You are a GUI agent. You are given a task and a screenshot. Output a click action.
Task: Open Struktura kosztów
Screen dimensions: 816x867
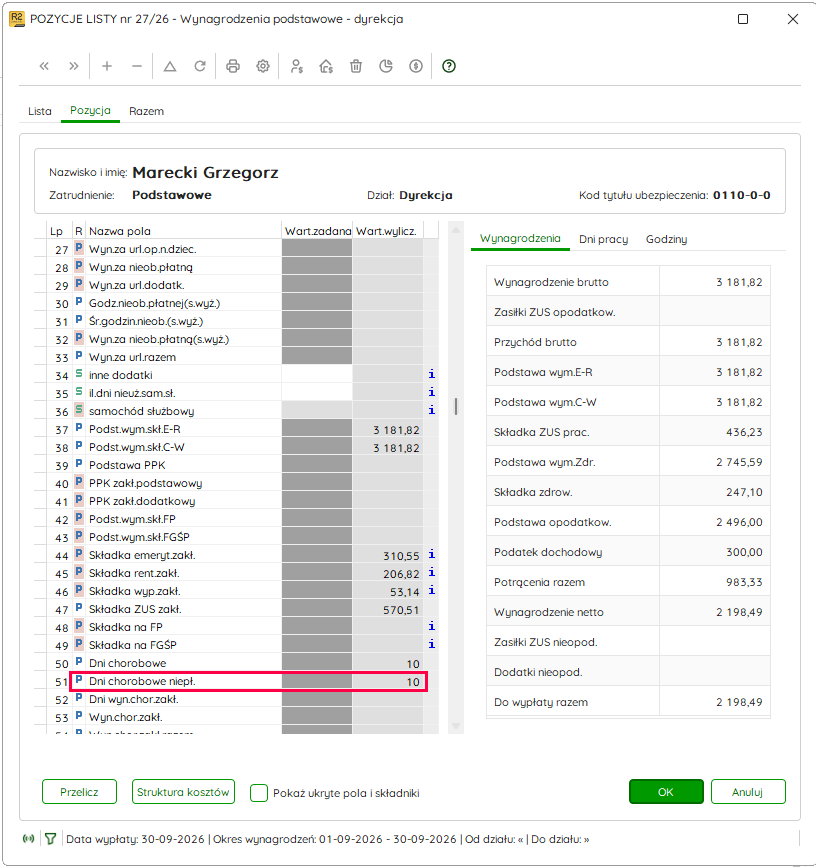click(183, 792)
